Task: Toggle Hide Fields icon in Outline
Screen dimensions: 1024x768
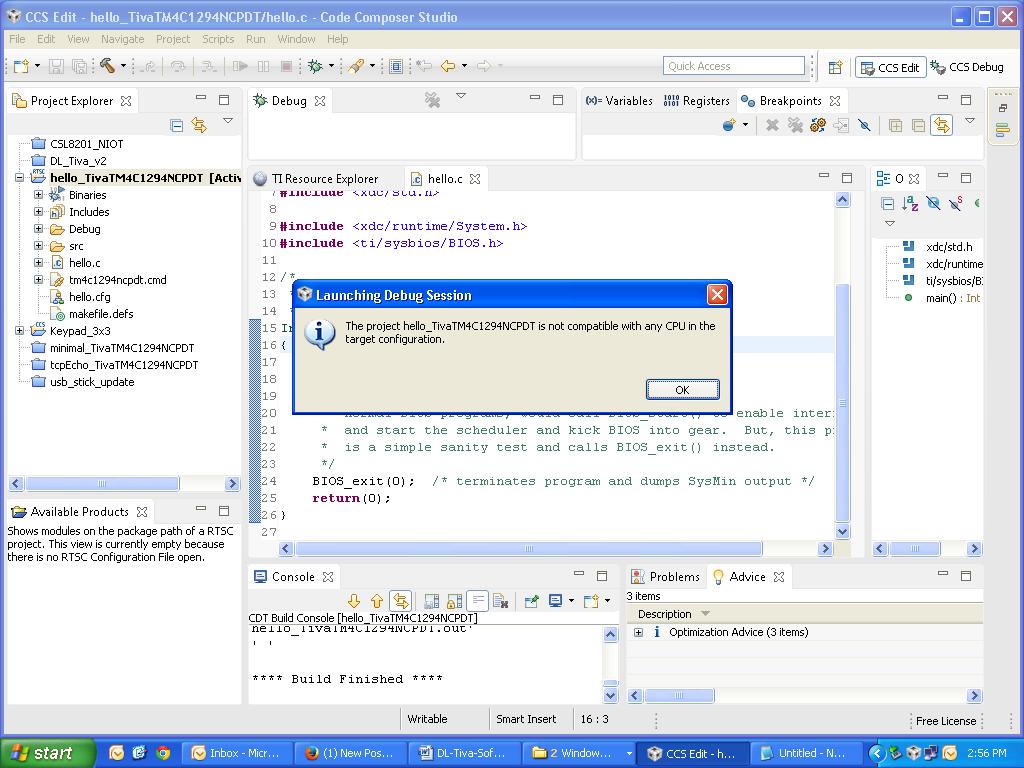Action: tap(933, 203)
